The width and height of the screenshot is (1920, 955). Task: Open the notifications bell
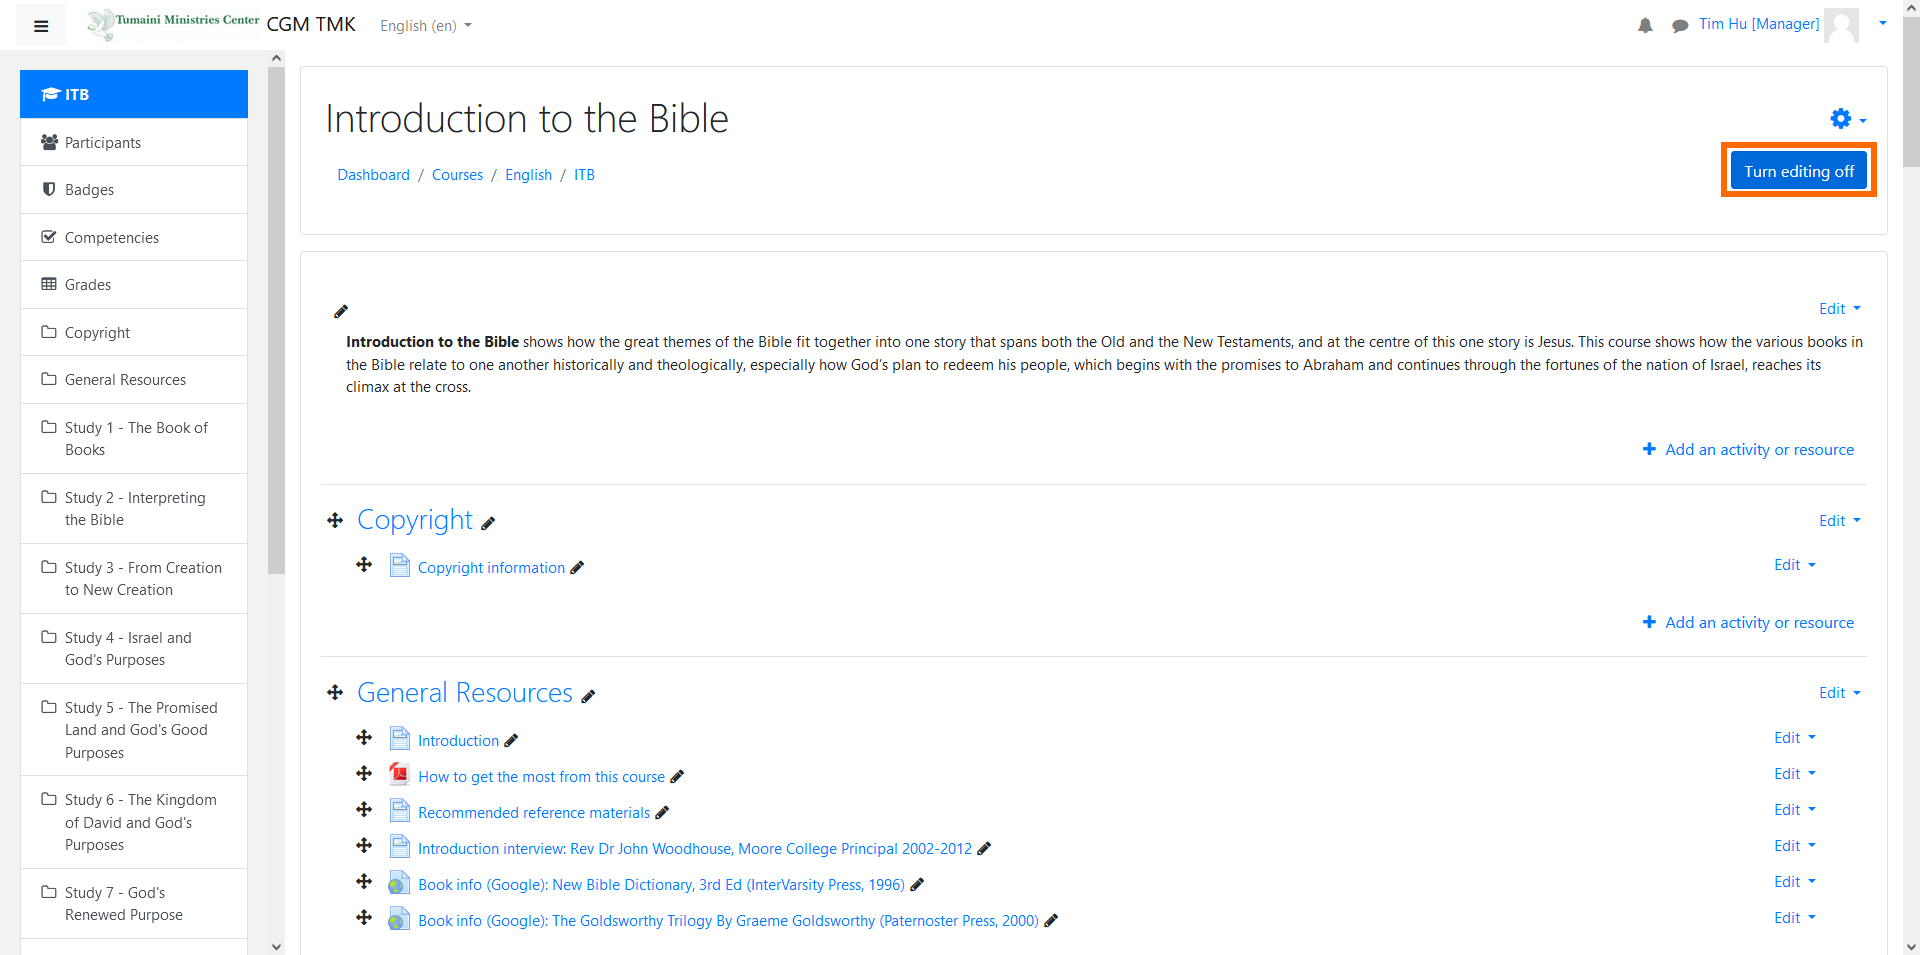[1645, 25]
